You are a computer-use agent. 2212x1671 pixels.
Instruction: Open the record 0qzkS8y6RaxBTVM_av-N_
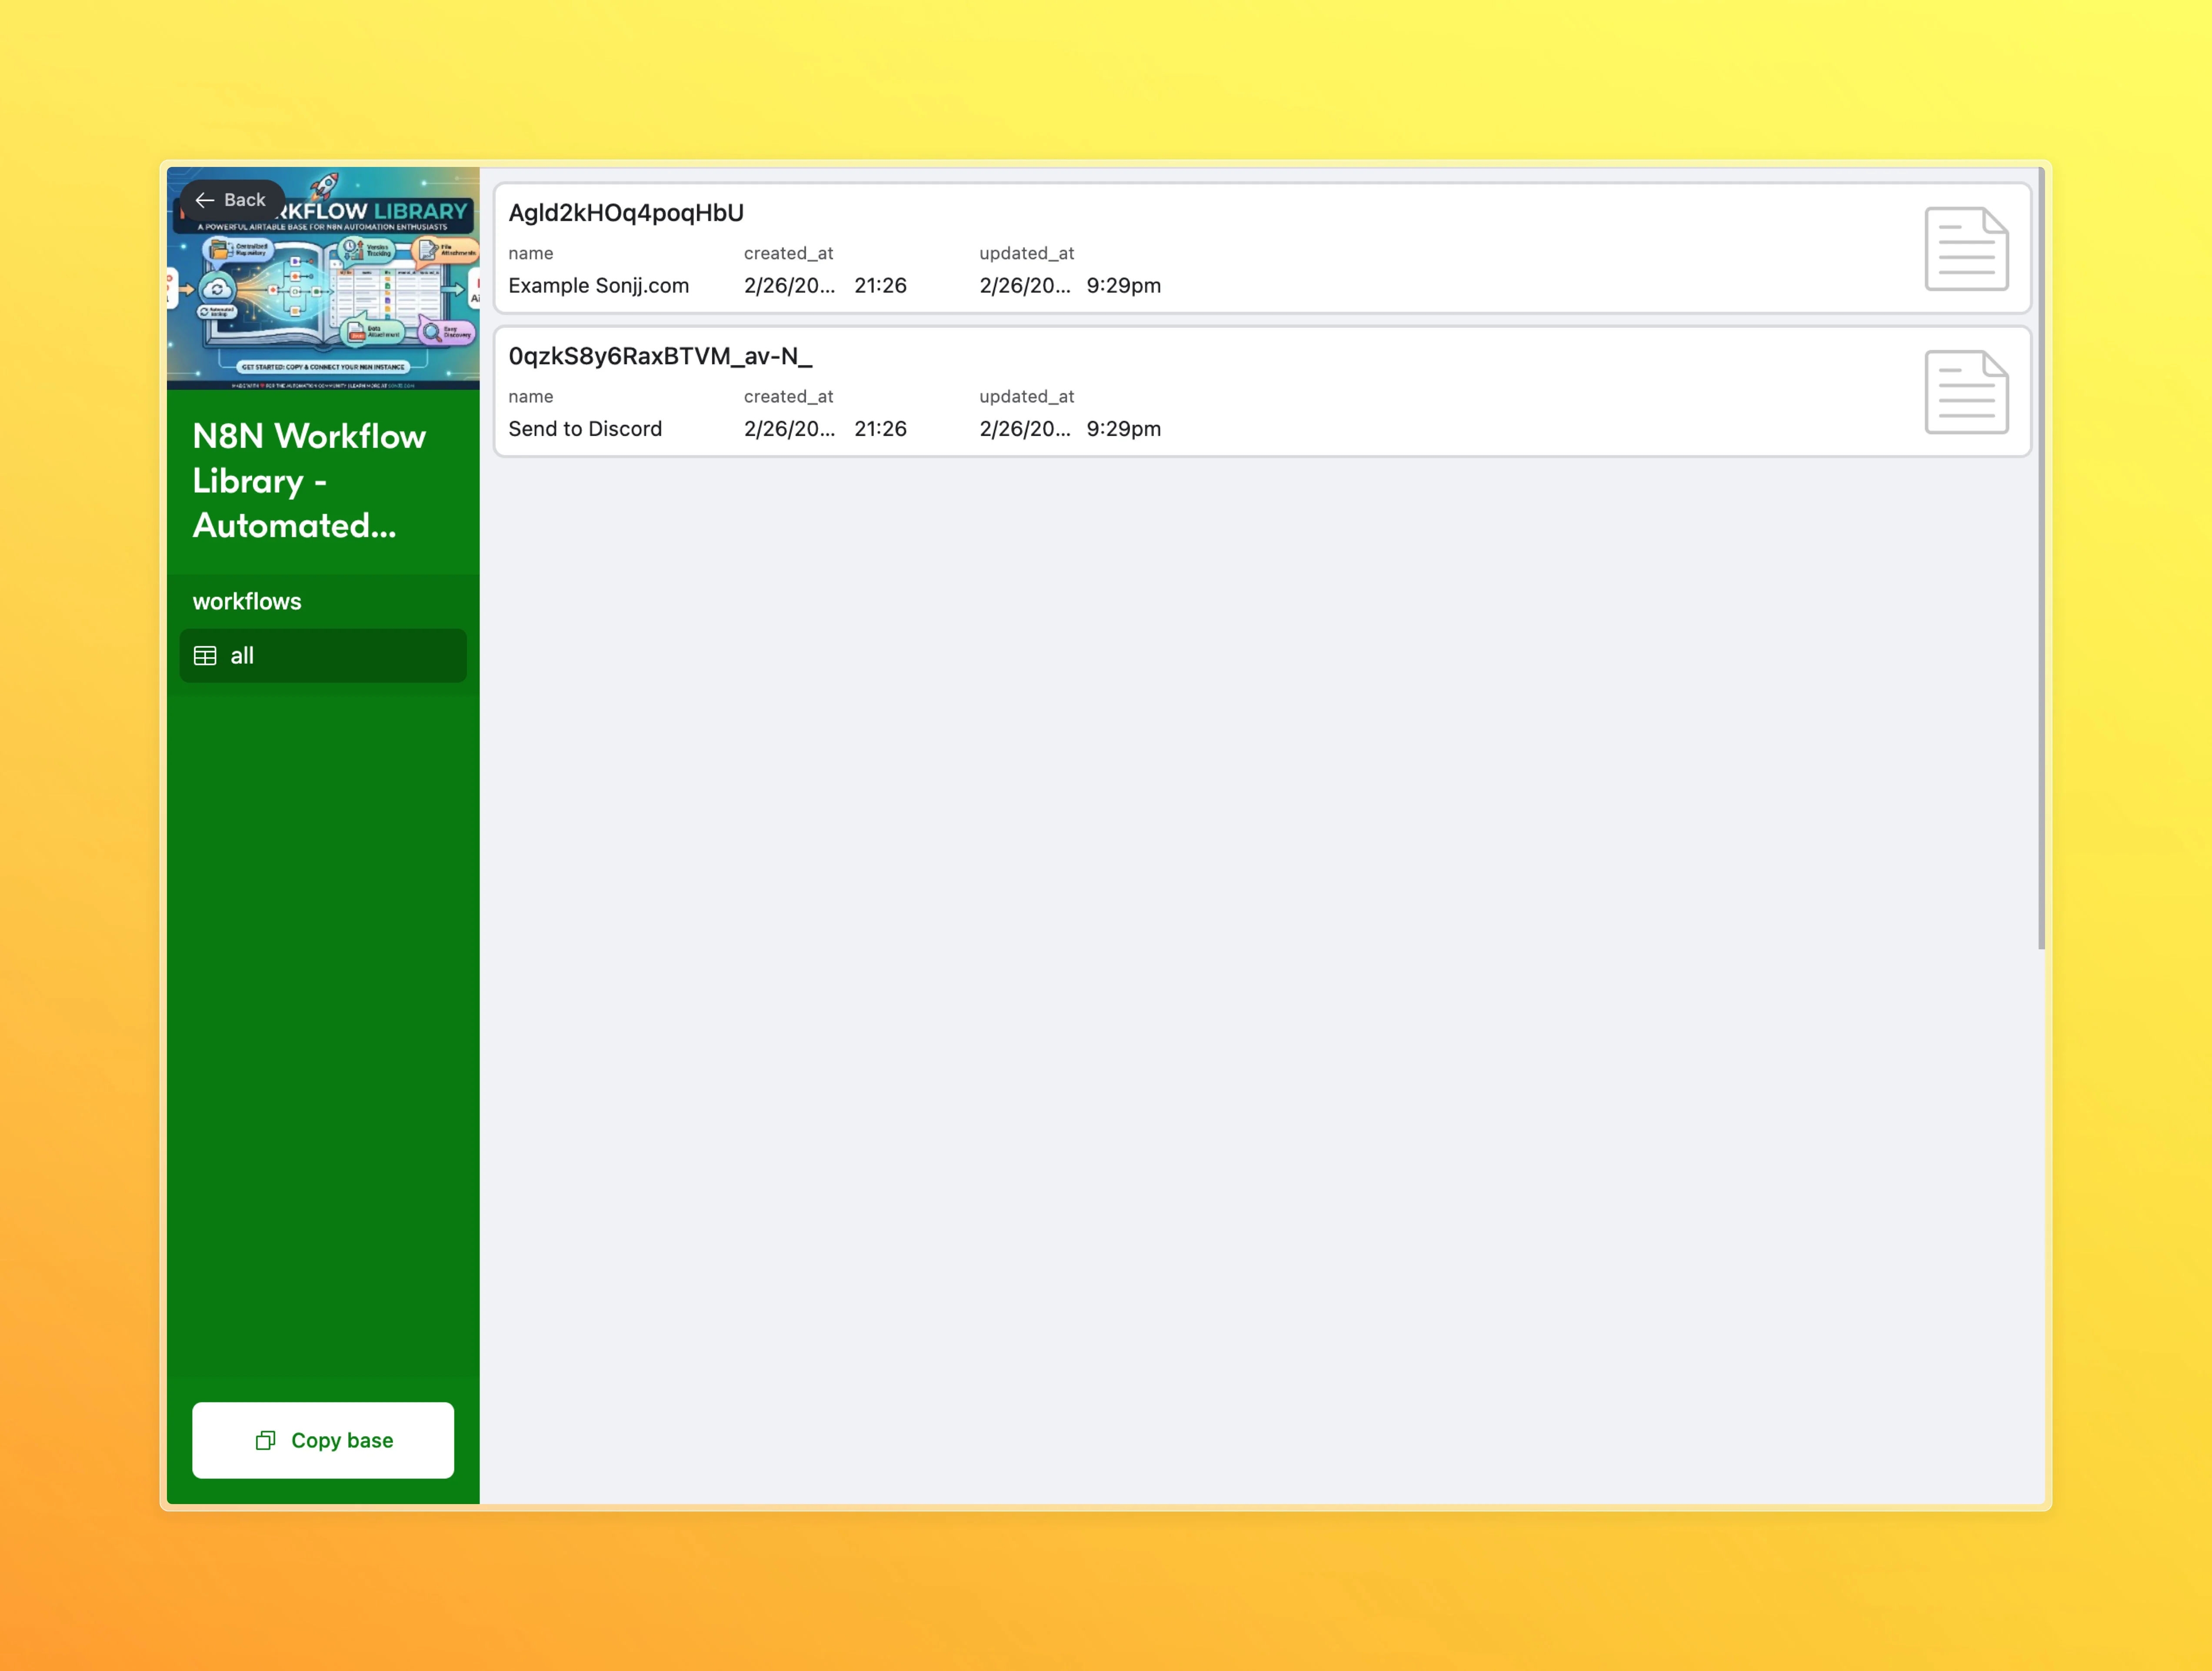coord(660,356)
